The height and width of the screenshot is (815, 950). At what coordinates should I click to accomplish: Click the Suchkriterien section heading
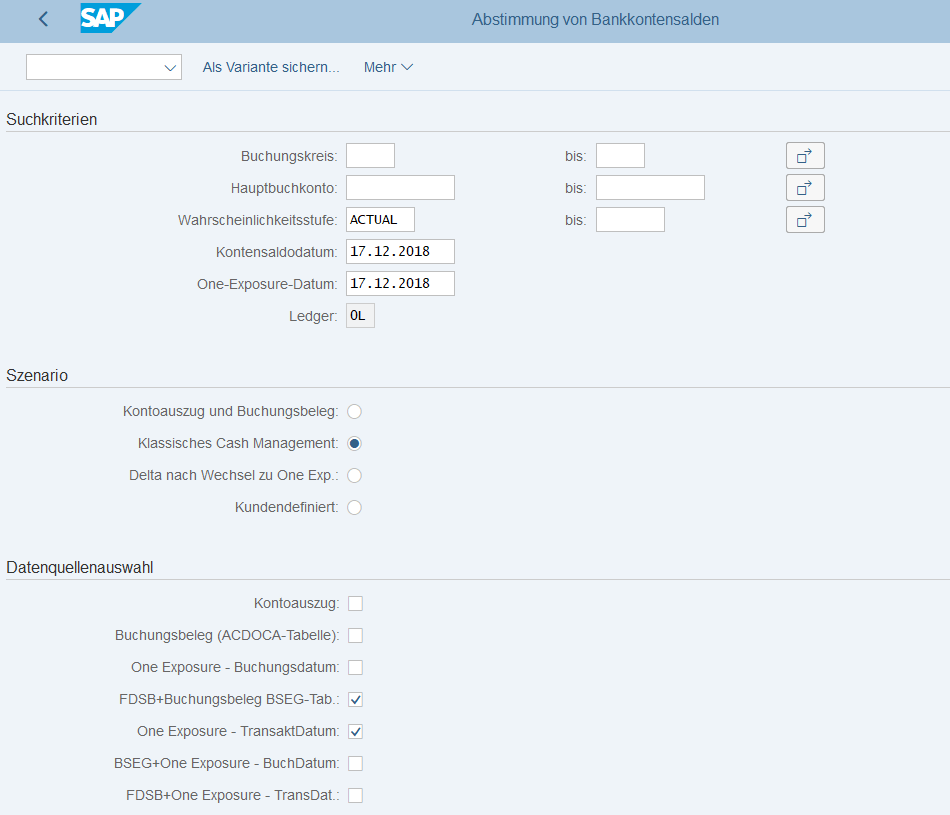[x=51, y=119]
